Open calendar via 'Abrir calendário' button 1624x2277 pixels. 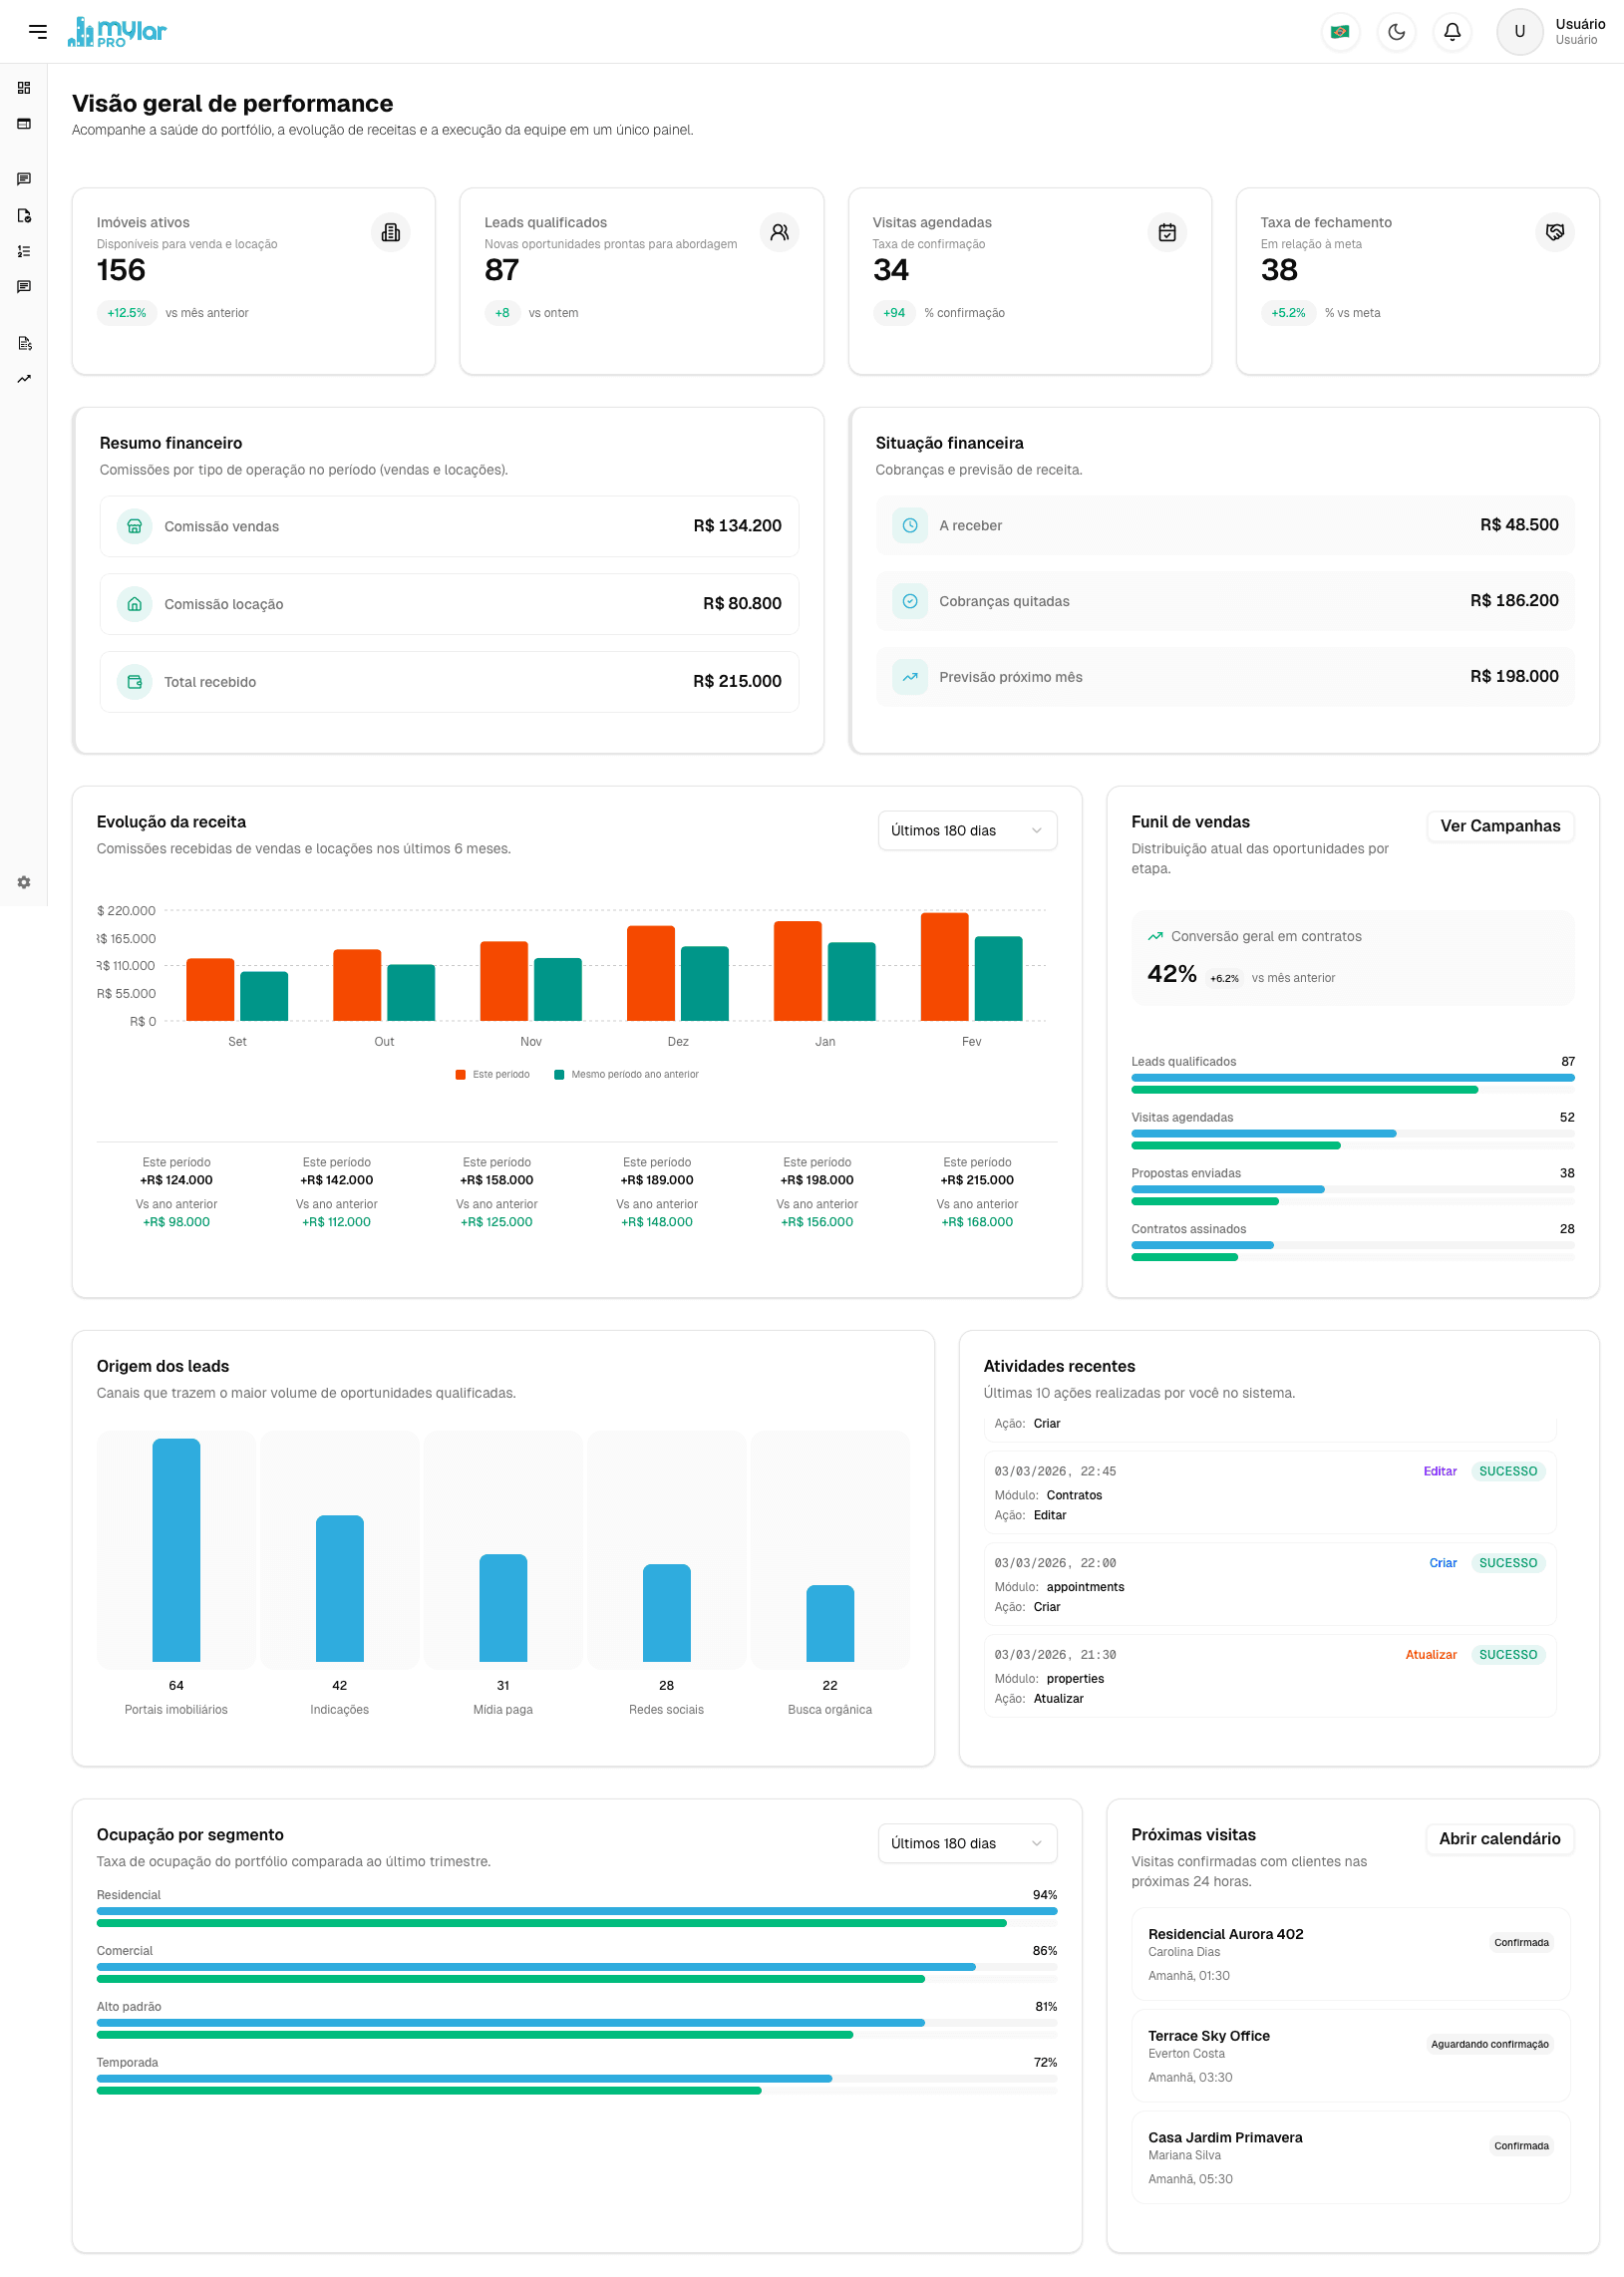(x=1499, y=1839)
